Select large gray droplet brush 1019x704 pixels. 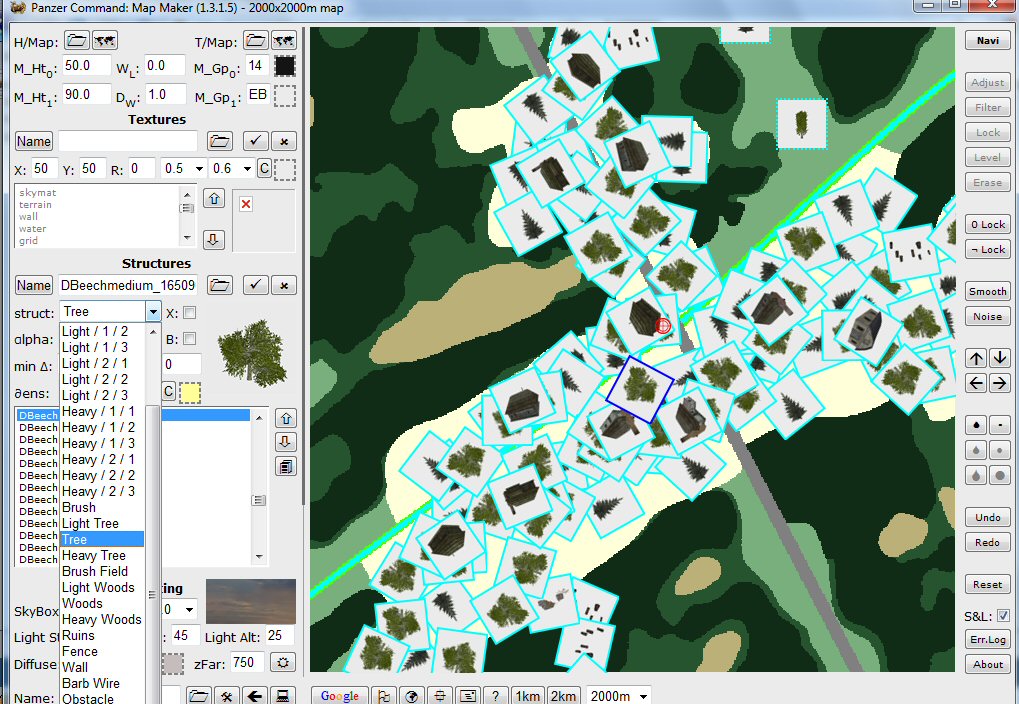(x=976, y=476)
